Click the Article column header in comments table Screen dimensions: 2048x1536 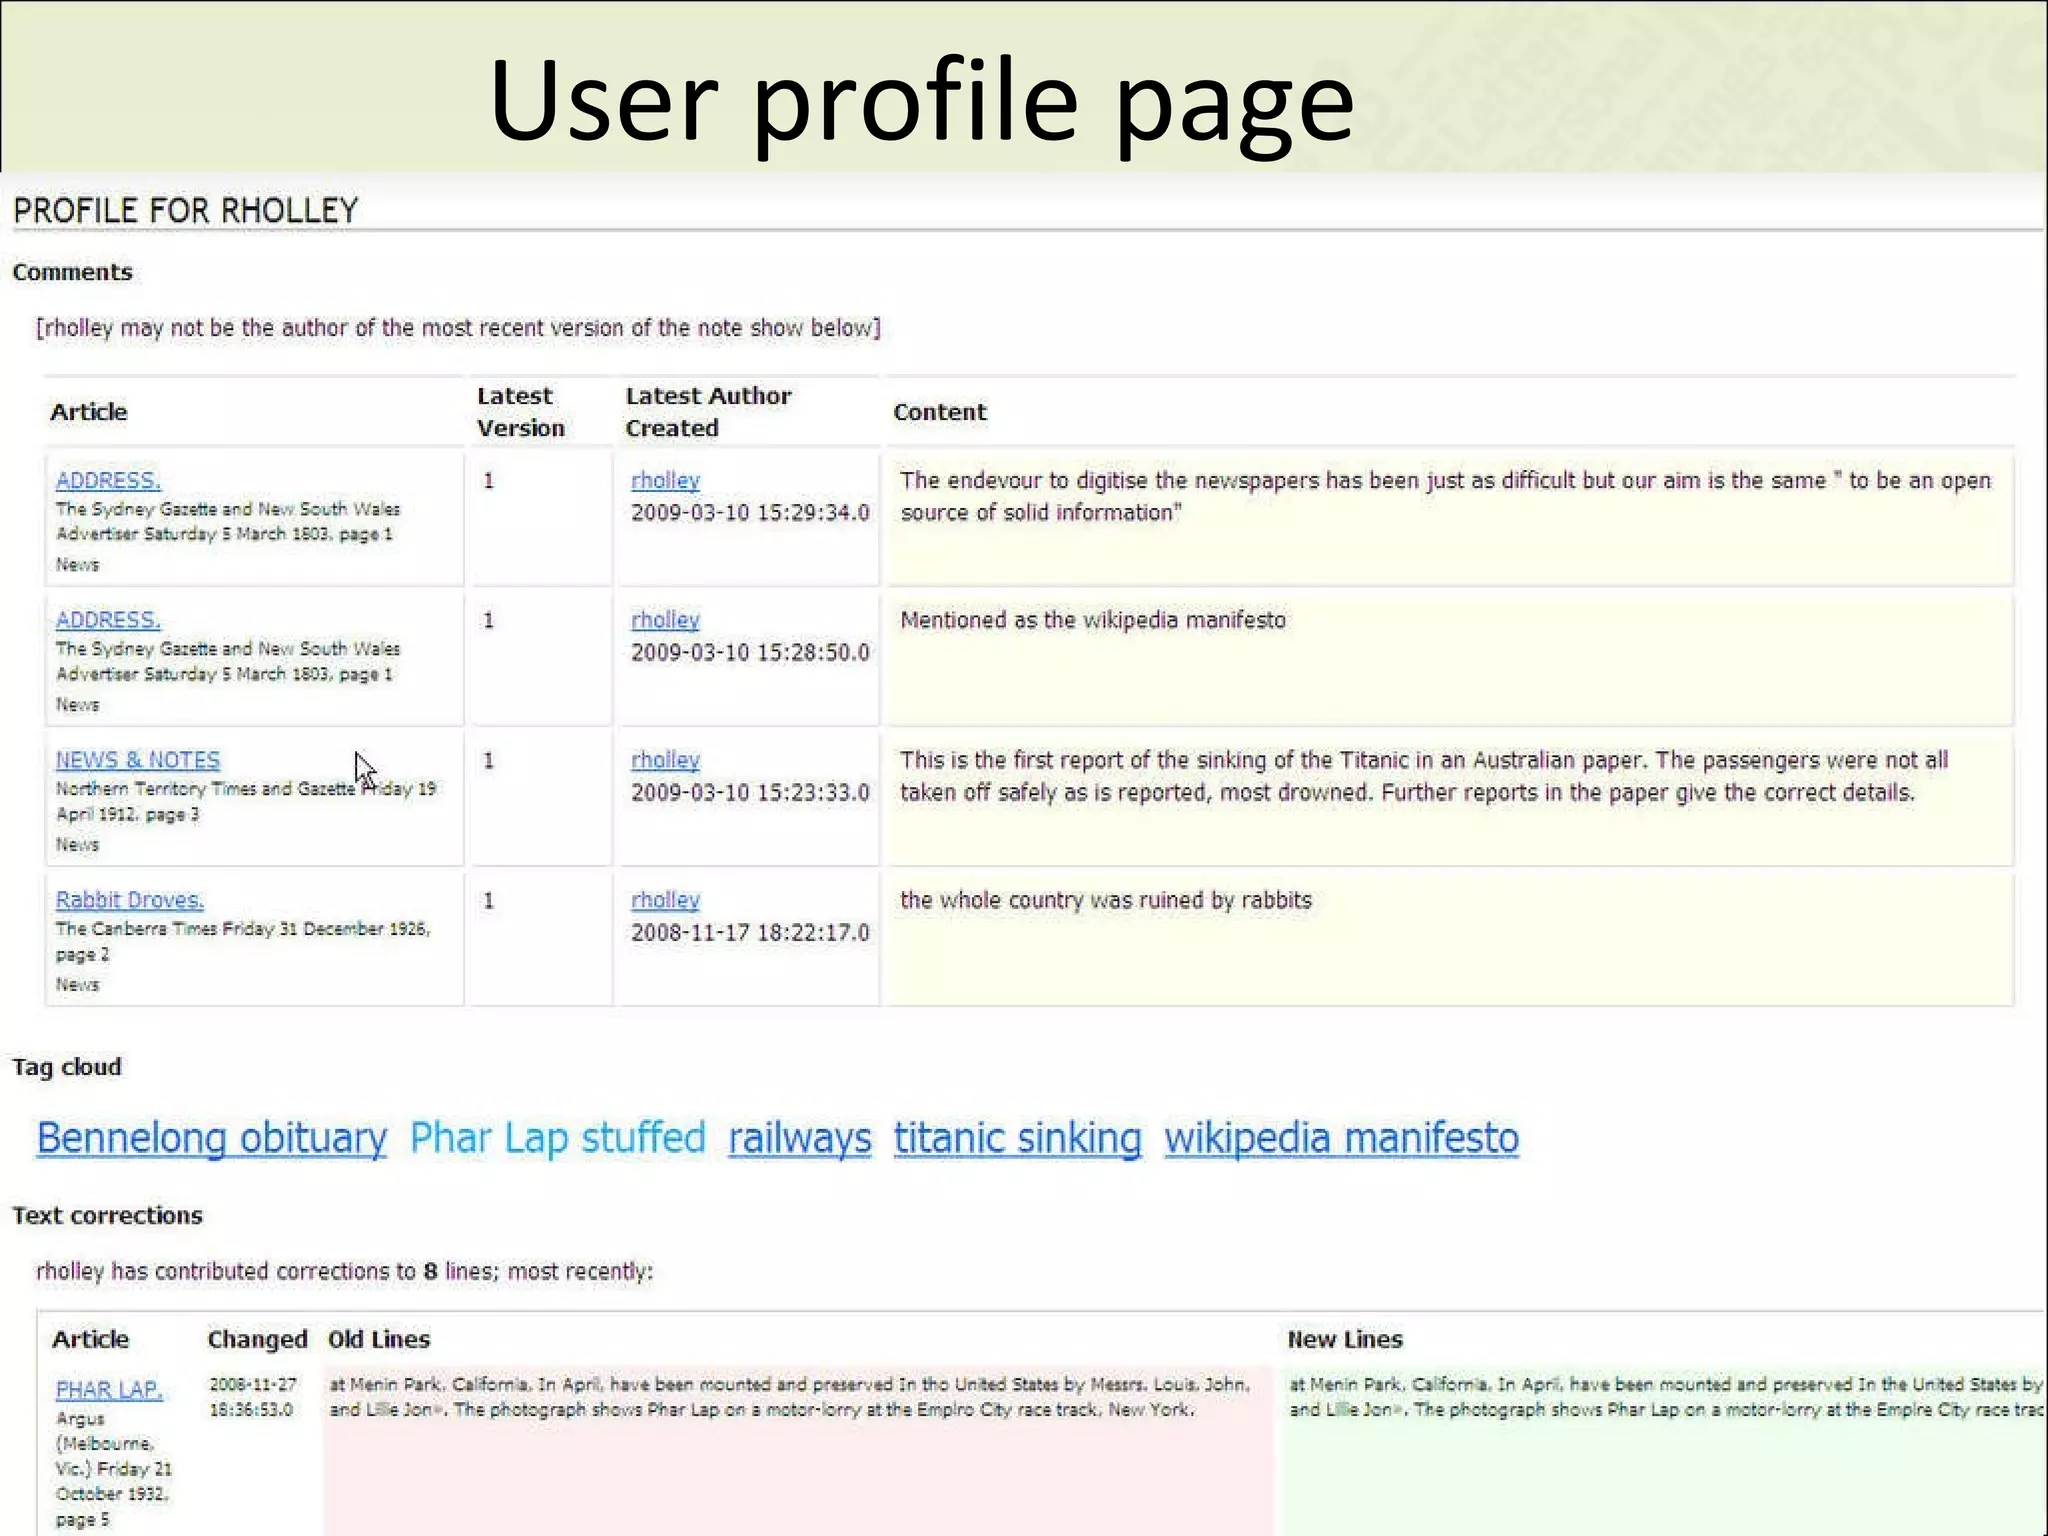pos(89,412)
